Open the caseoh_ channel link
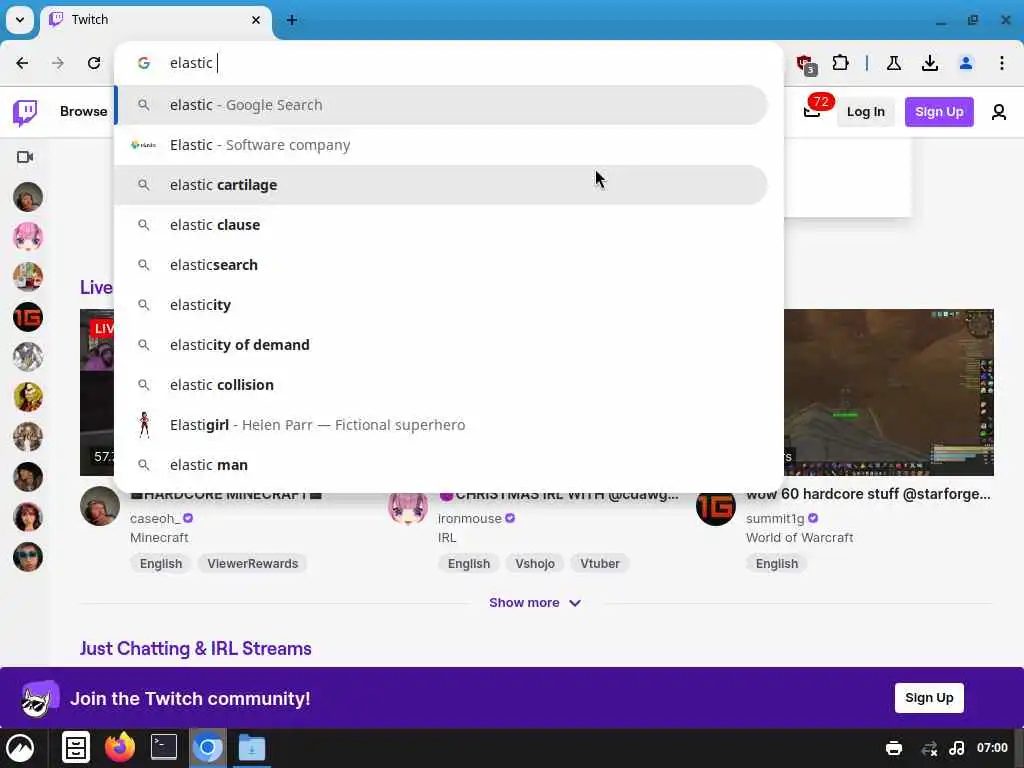This screenshot has height=768, width=1024. pyautogui.click(x=155, y=519)
